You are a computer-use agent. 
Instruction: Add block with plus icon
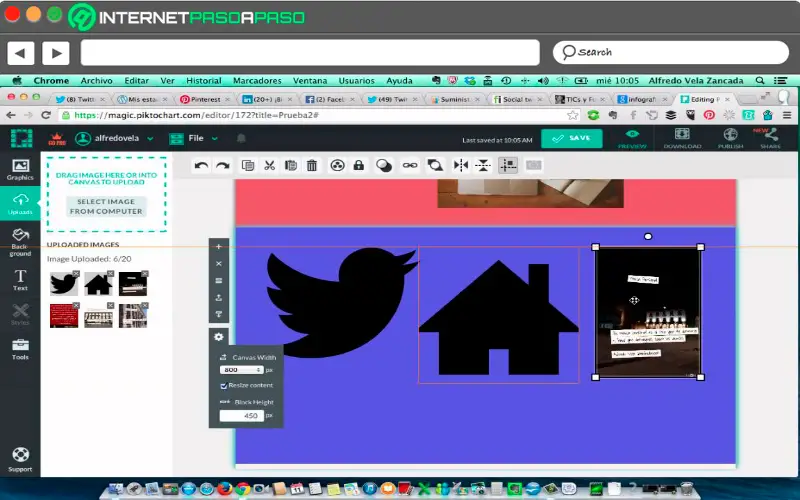click(x=218, y=246)
